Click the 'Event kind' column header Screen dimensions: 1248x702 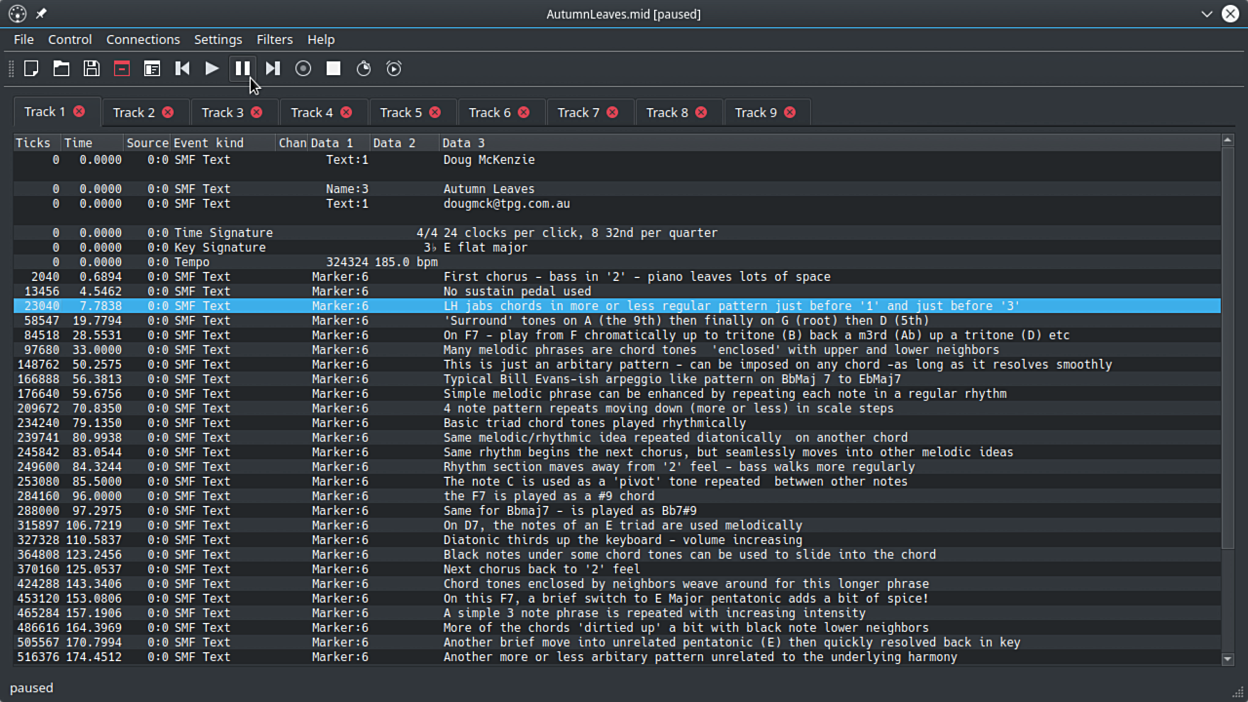coord(208,143)
